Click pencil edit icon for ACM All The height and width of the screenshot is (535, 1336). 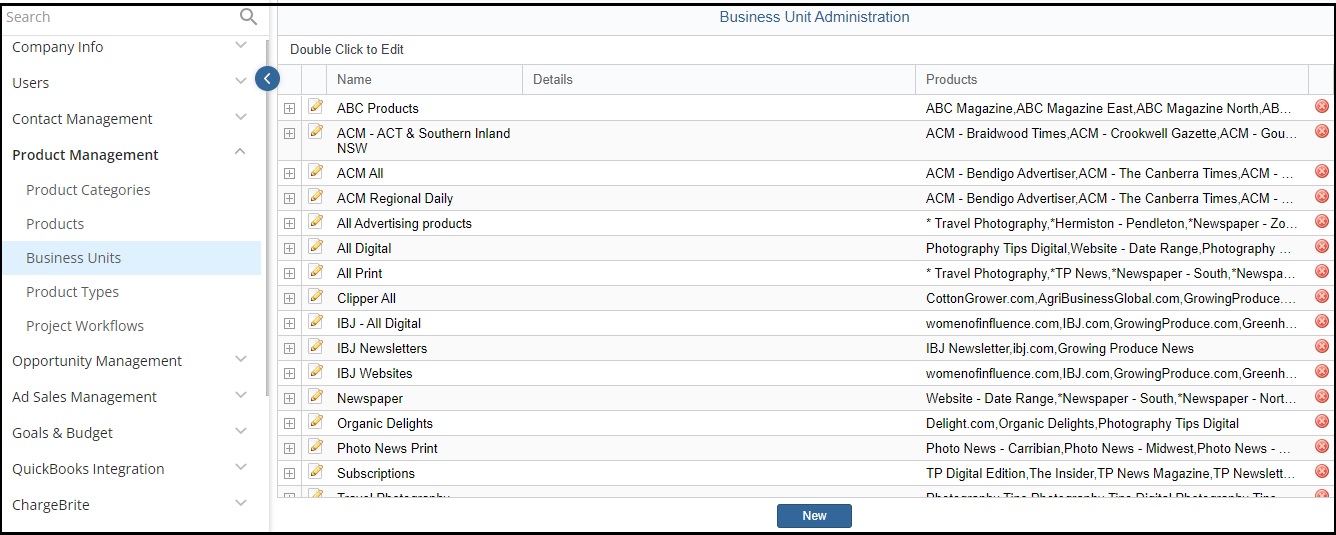[316, 171]
